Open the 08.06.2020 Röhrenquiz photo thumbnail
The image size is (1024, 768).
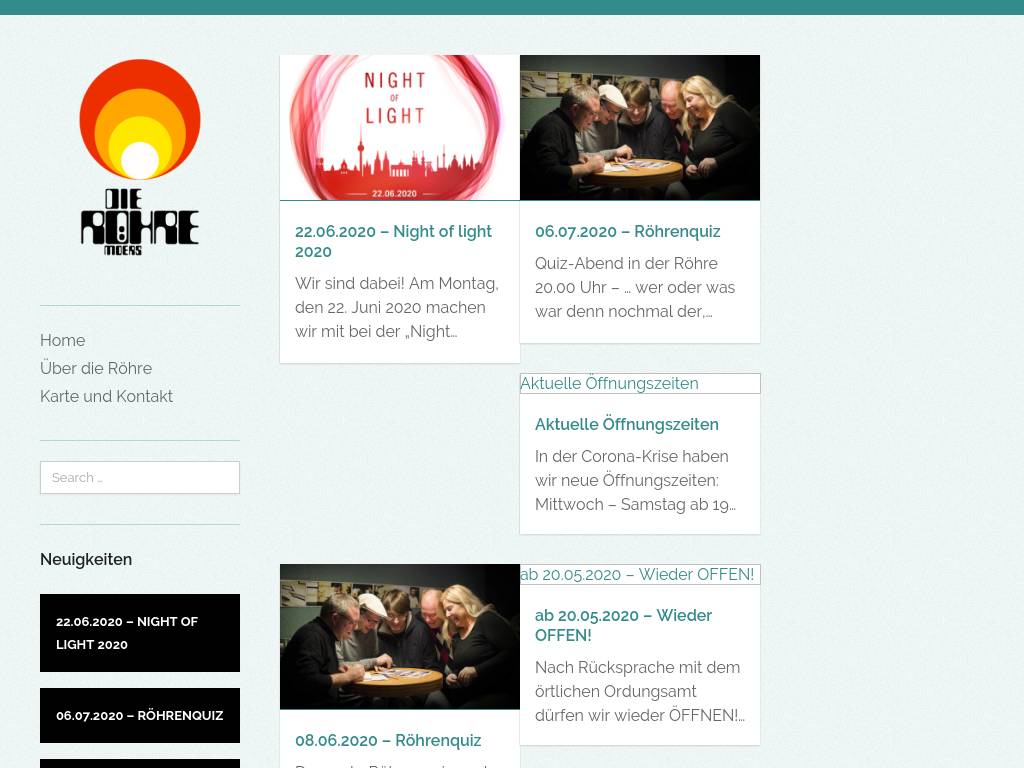[x=400, y=637]
